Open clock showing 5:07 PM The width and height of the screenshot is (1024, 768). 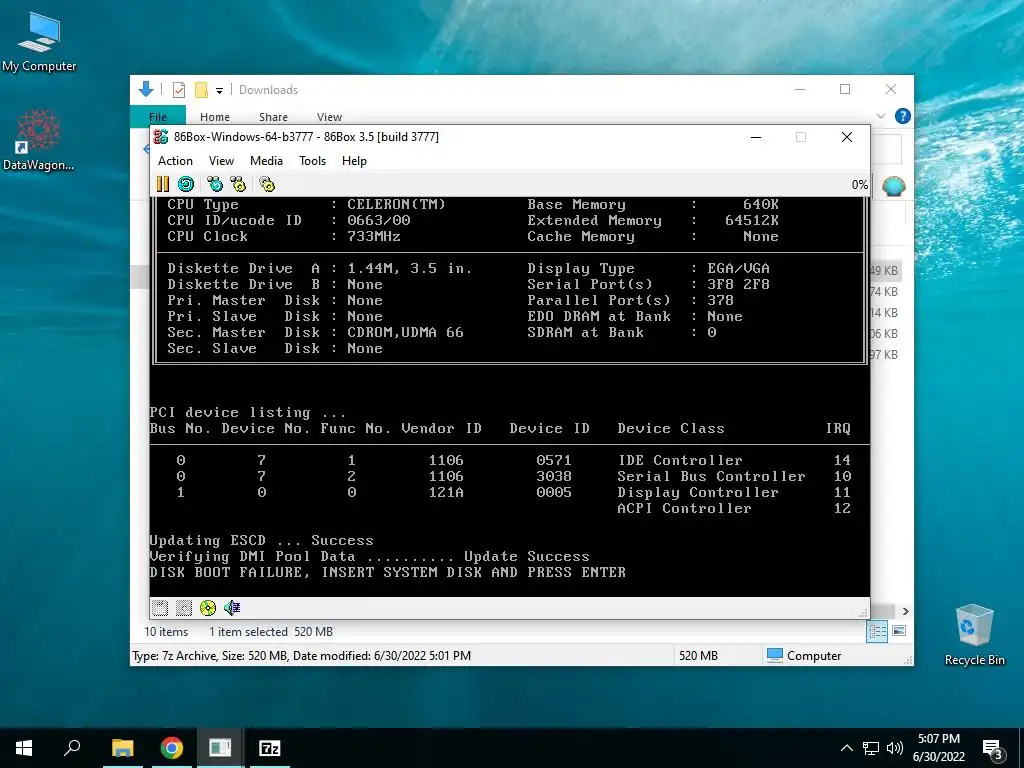click(x=939, y=748)
